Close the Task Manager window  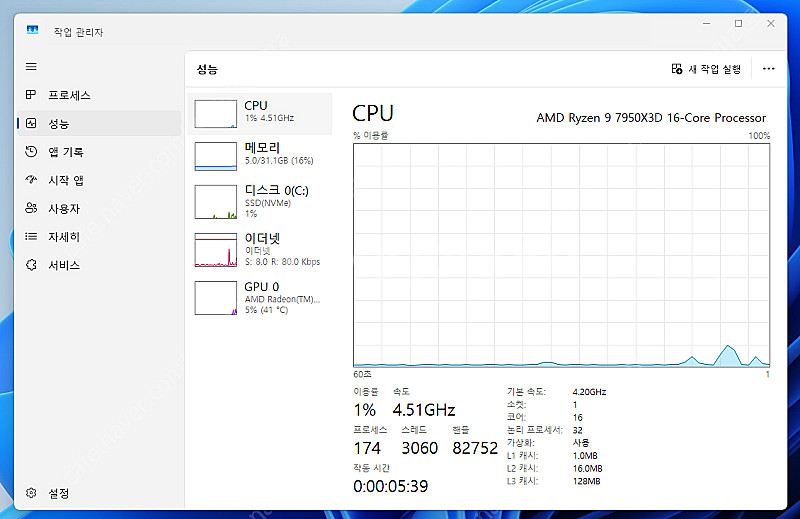[x=771, y=23]
